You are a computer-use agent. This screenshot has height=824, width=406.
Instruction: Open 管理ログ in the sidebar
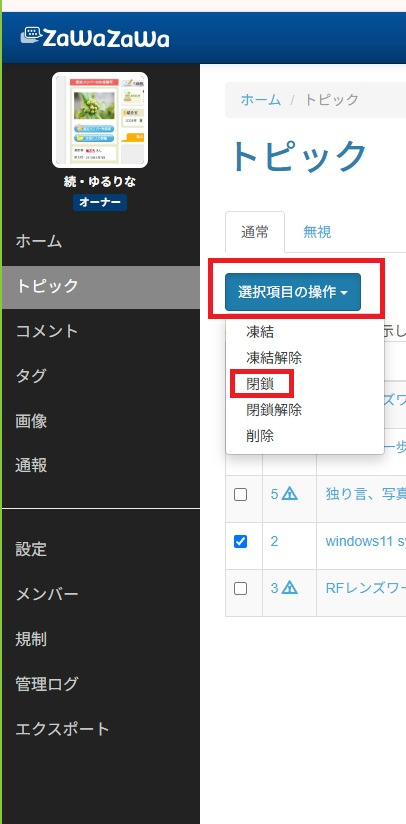tap(47, 684)
